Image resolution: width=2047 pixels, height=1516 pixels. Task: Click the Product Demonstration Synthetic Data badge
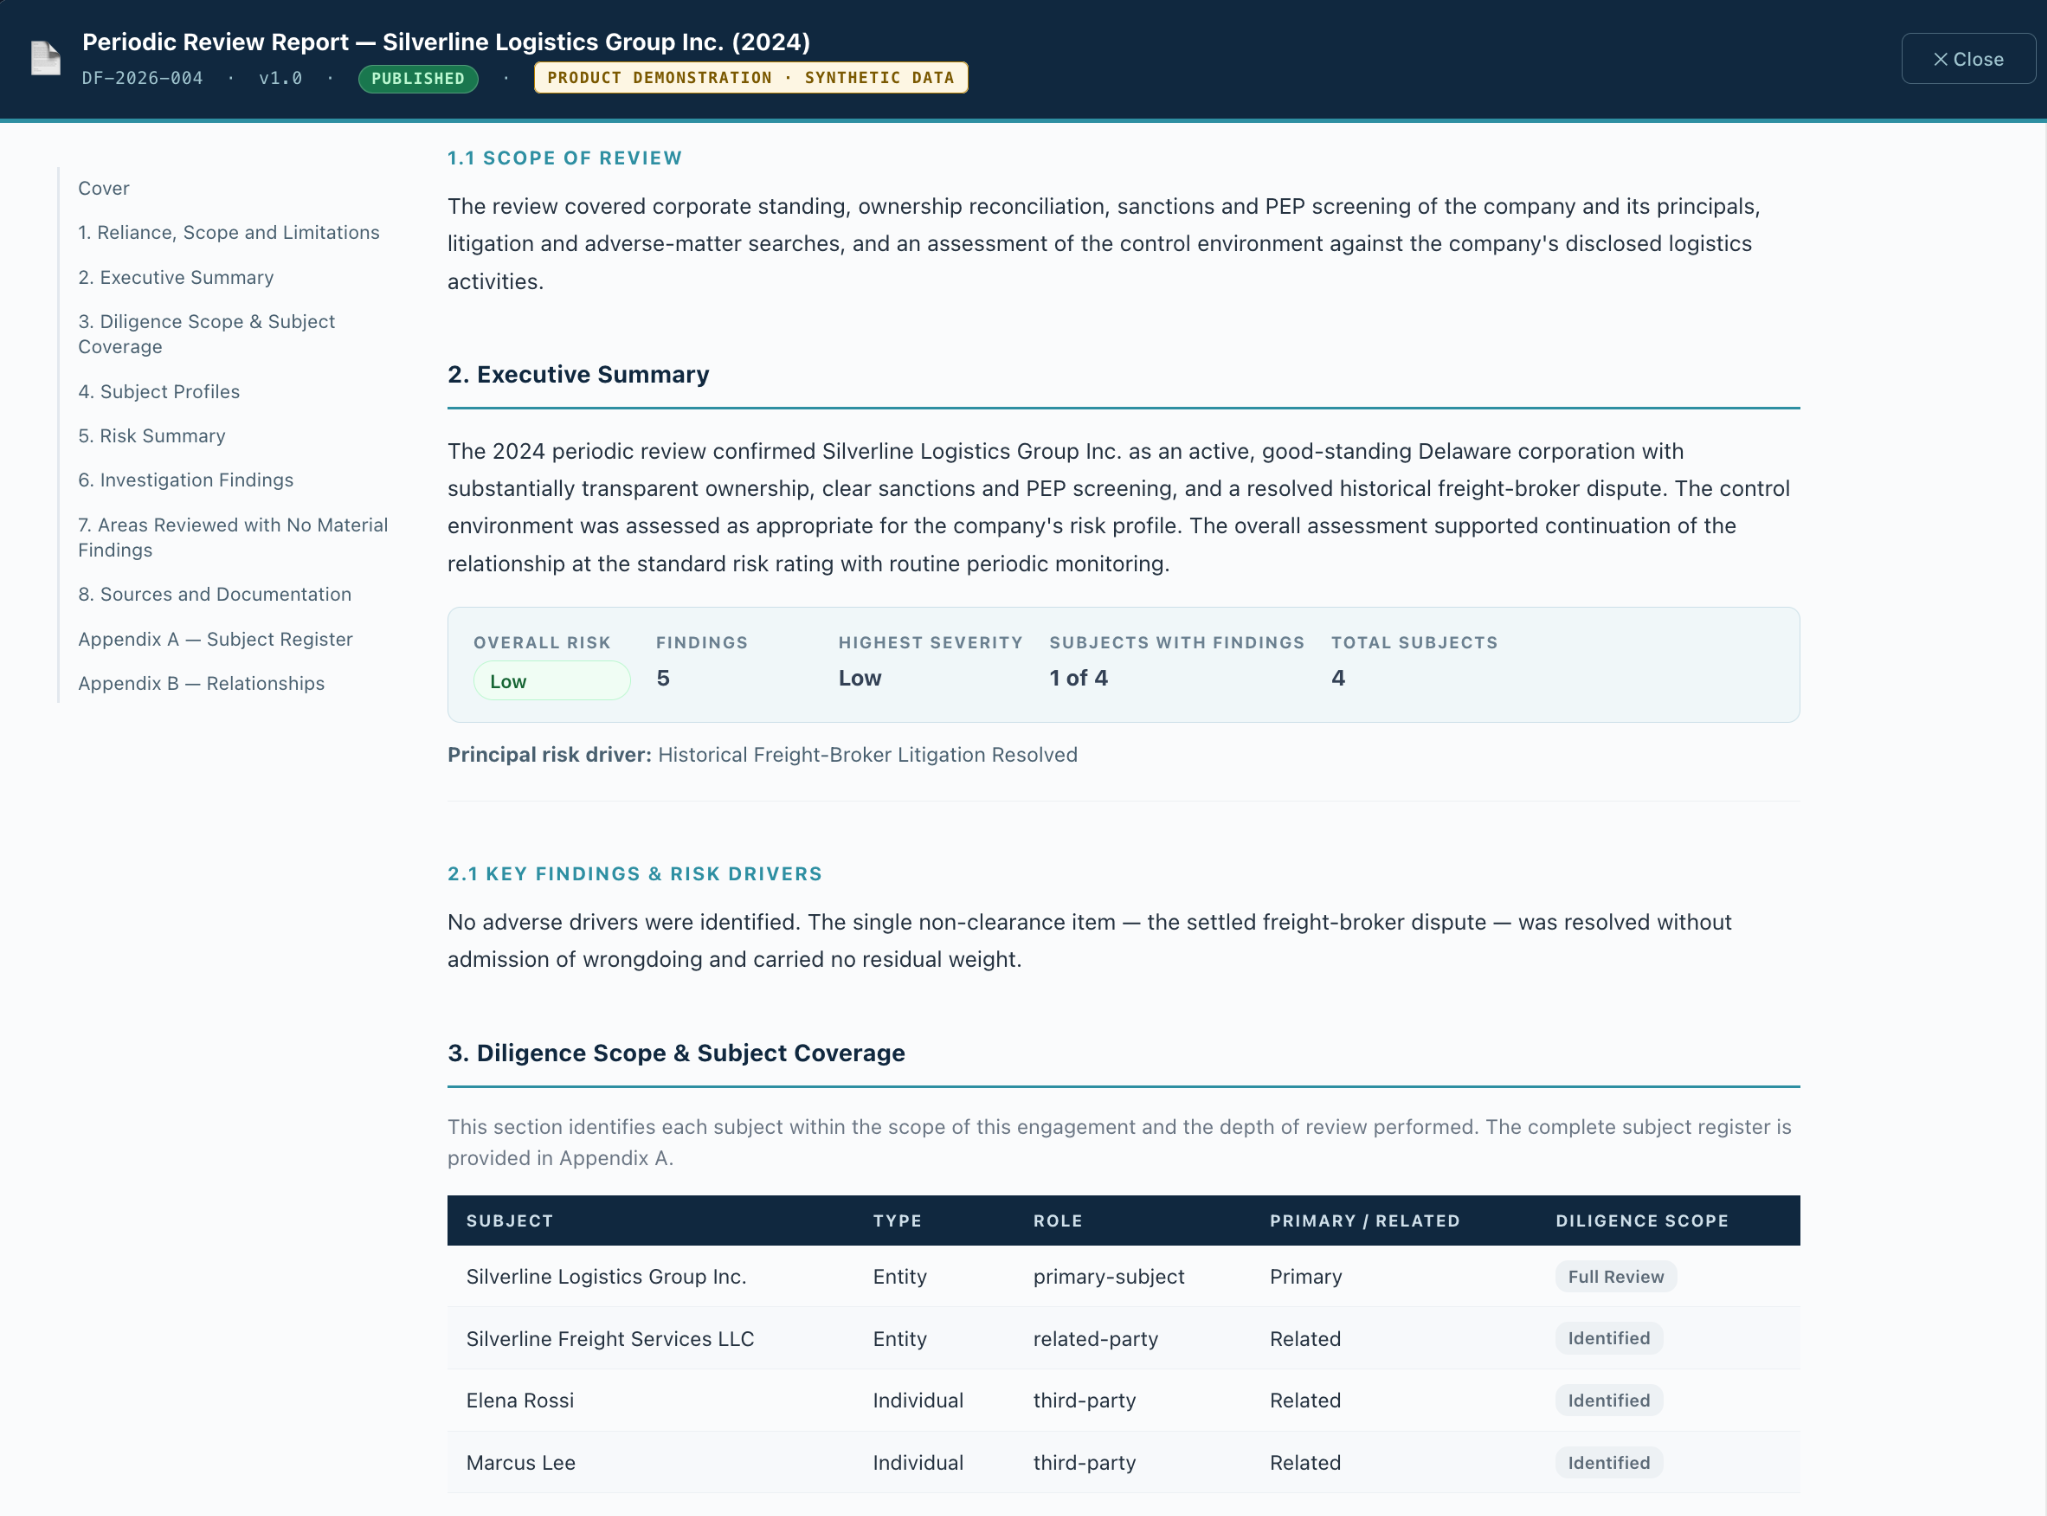coord(750,78)
